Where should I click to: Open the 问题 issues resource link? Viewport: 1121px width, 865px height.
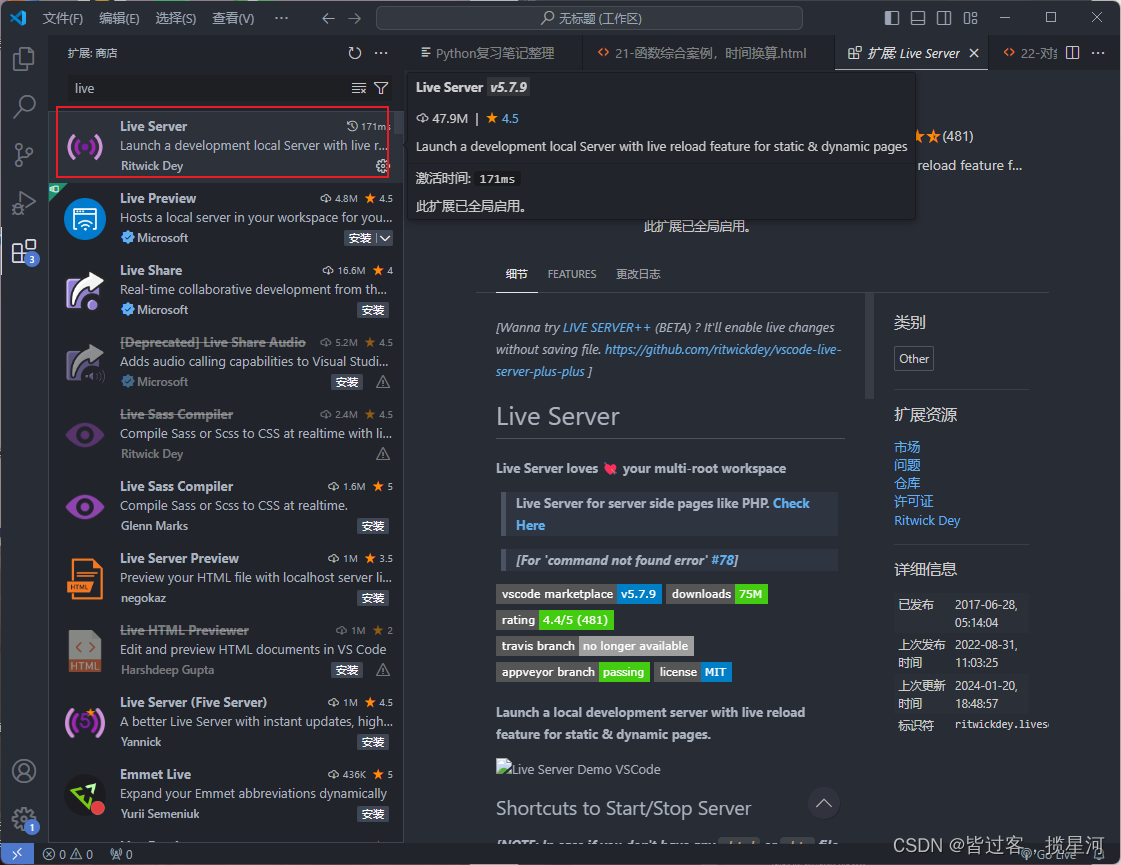tap(907, 465)
